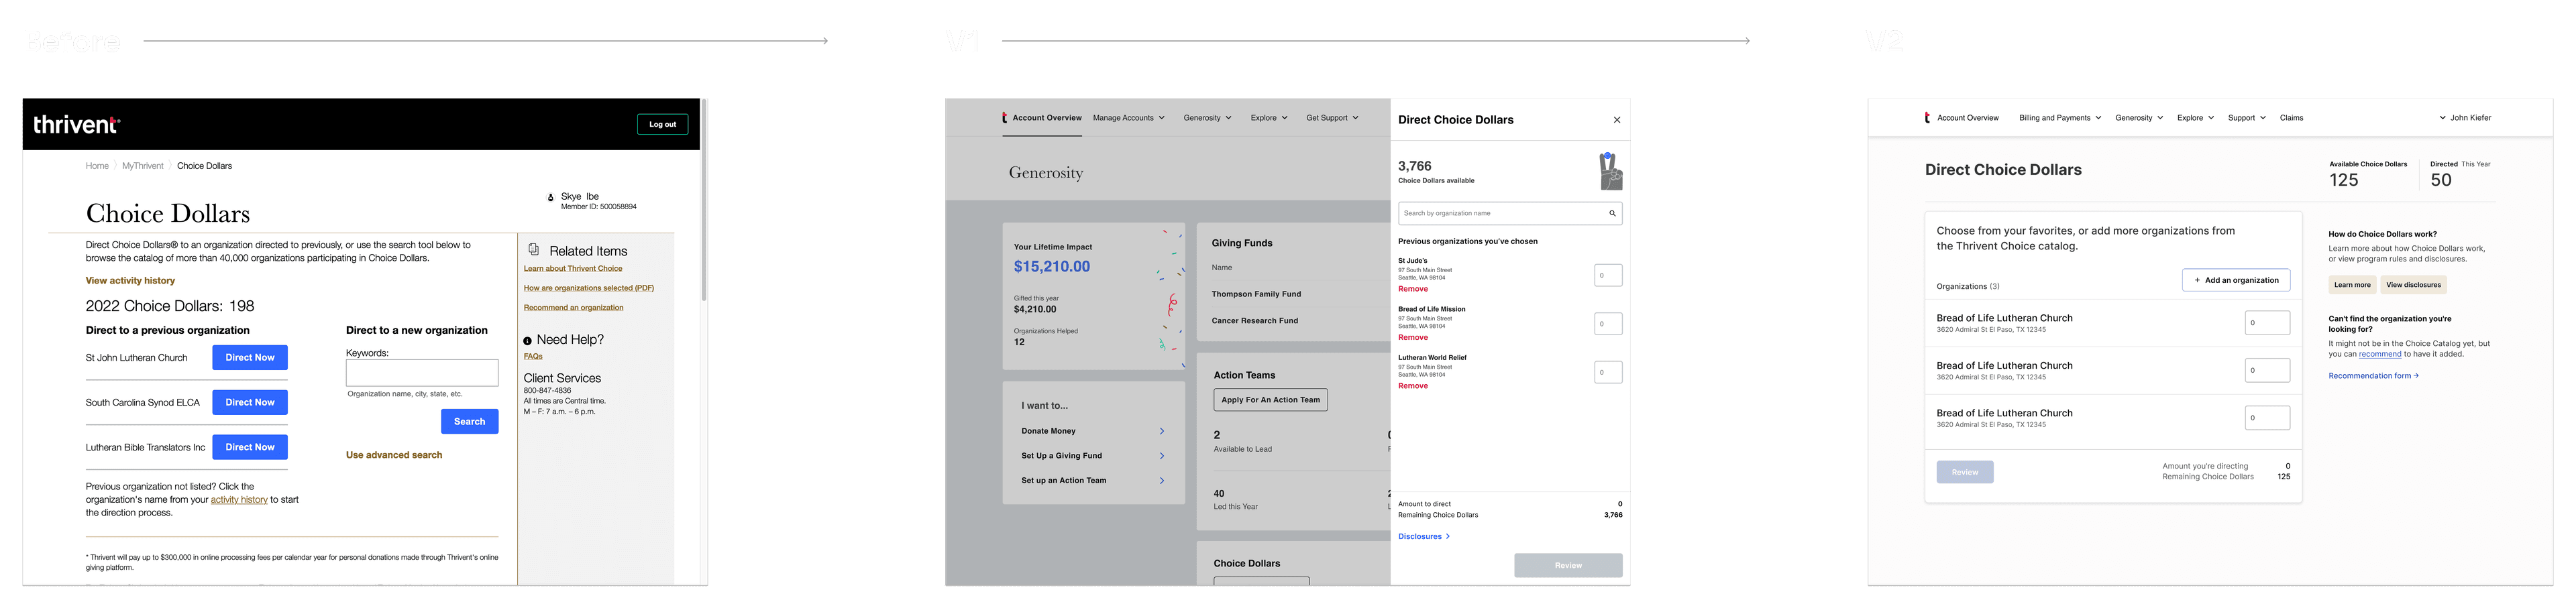Image resolution: width=2576 pixels, height=608 pixels.
Task: Remove Bread of Life Mission organization
Action: click(1413, 338)
